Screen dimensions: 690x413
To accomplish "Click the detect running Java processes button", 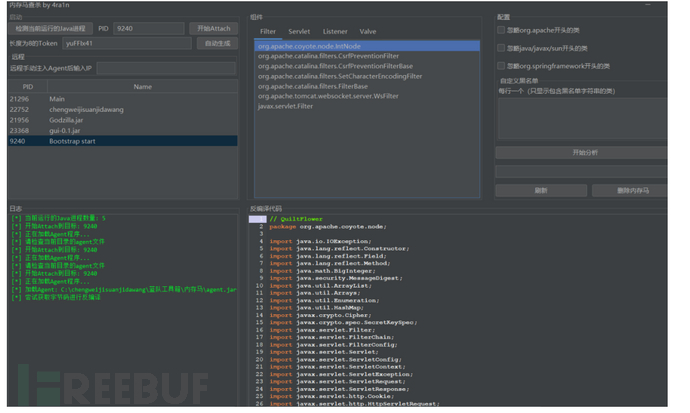I will [51, 29].
